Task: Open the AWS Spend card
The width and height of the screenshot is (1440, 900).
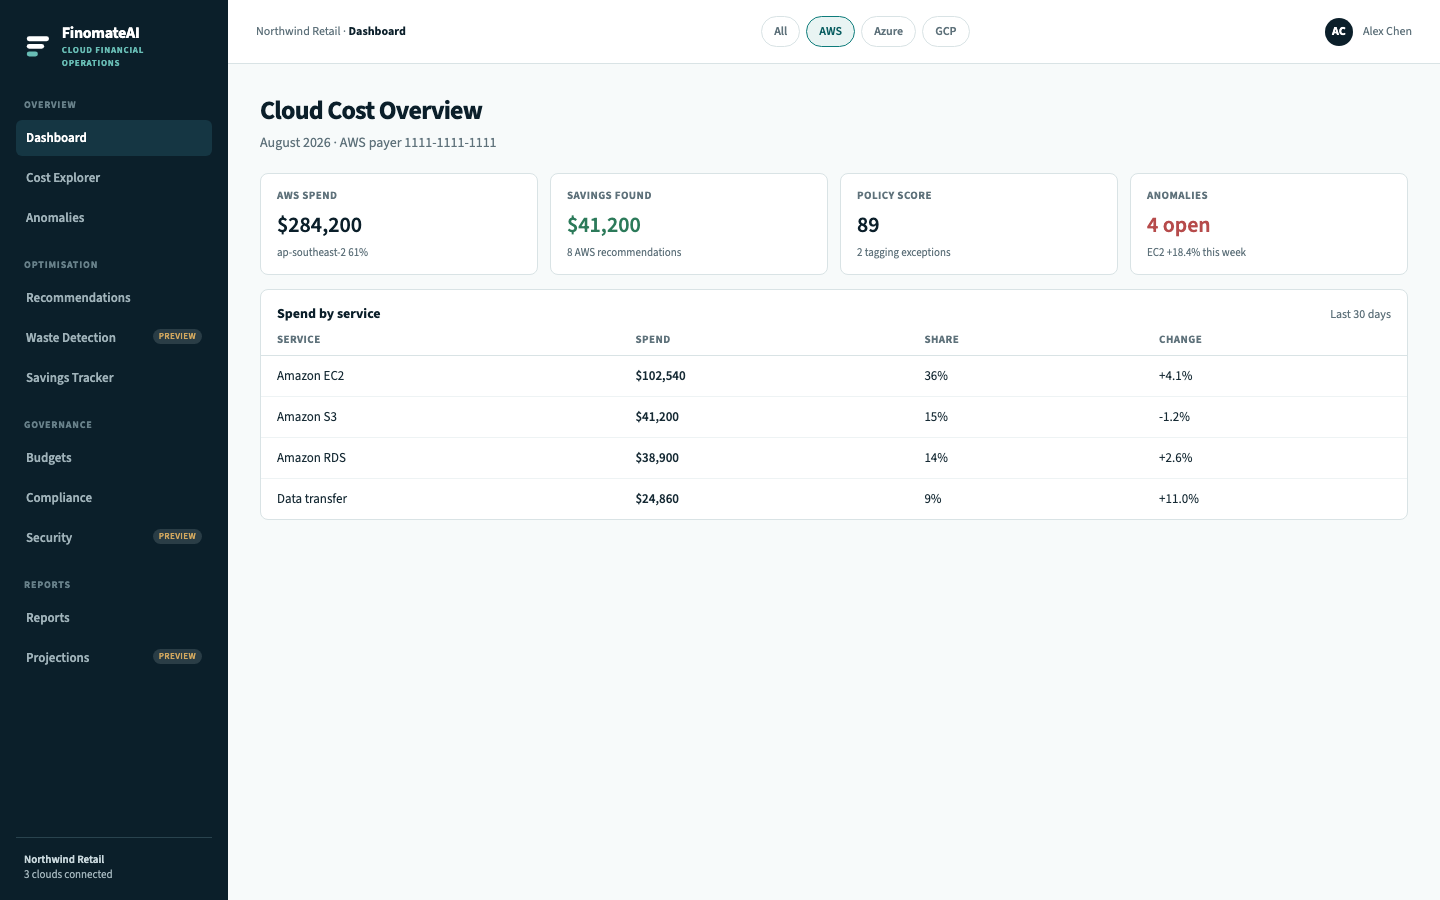Action: click(x=399, y=224)
